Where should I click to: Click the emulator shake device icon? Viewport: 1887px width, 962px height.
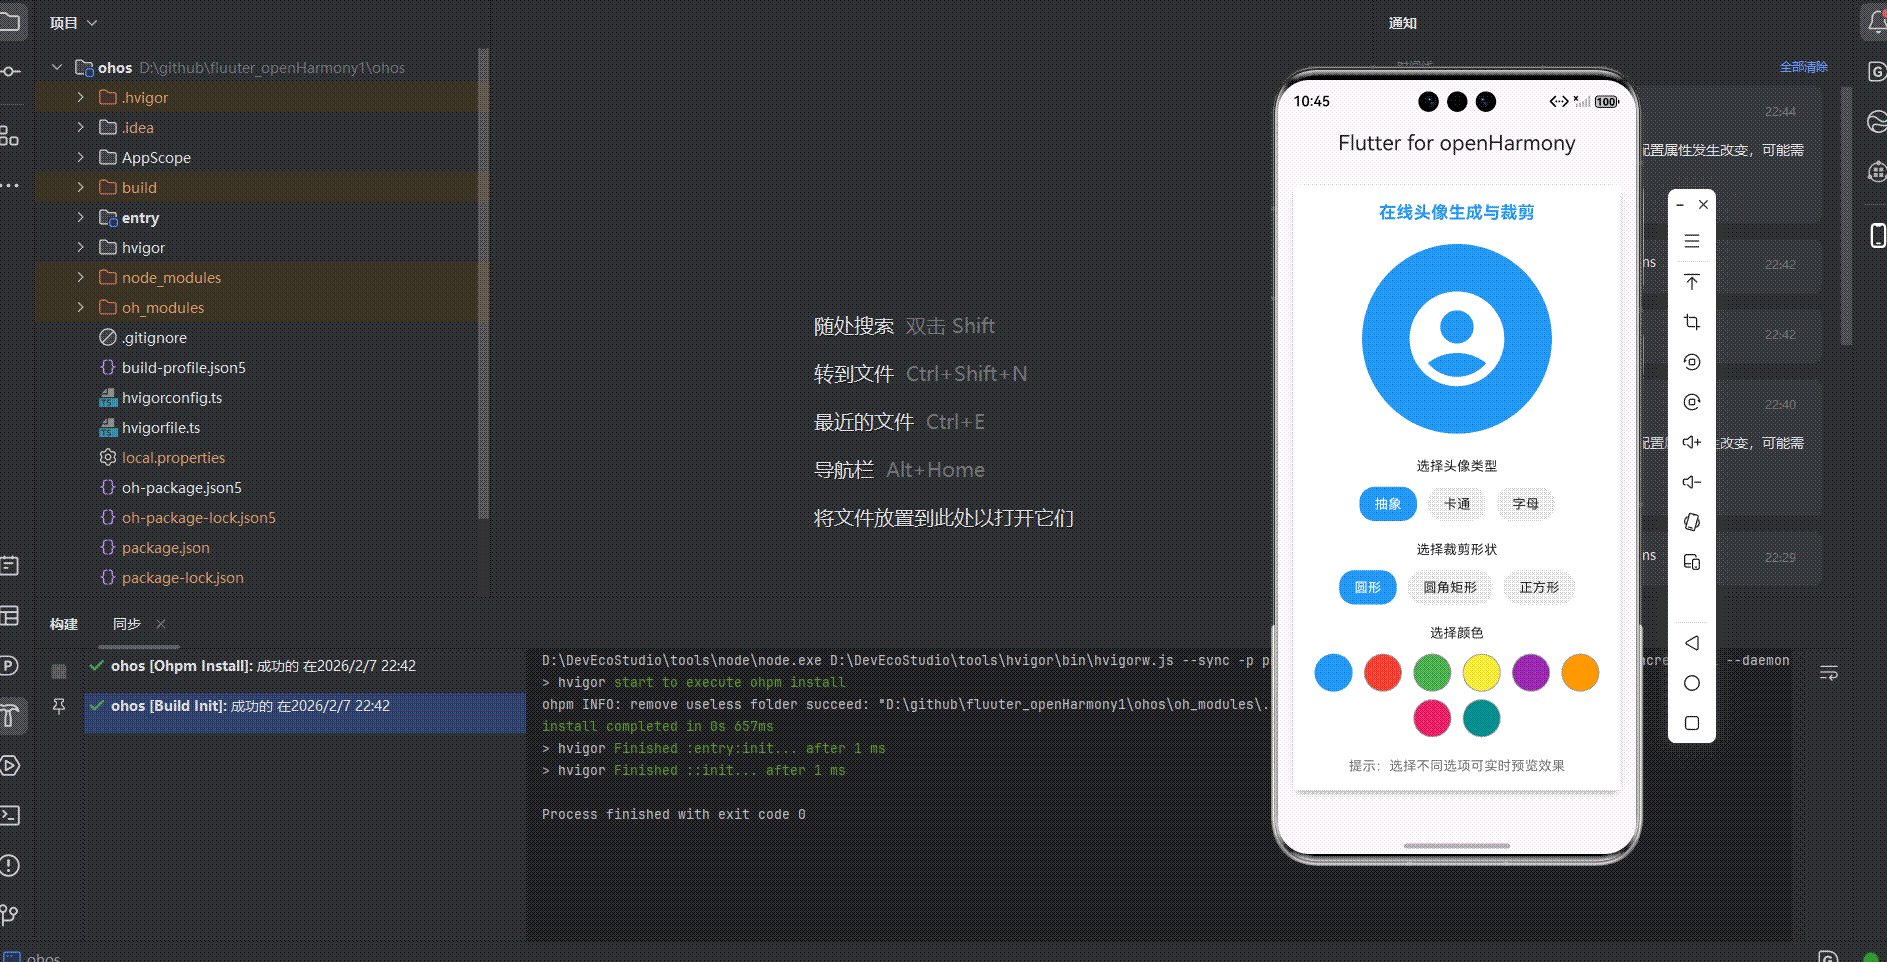coord(1692,522)
